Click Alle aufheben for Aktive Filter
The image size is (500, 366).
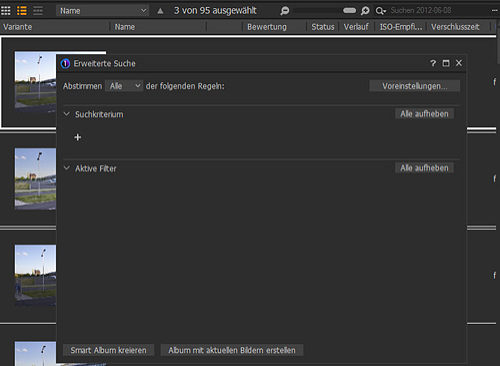[x=424, y=168]
